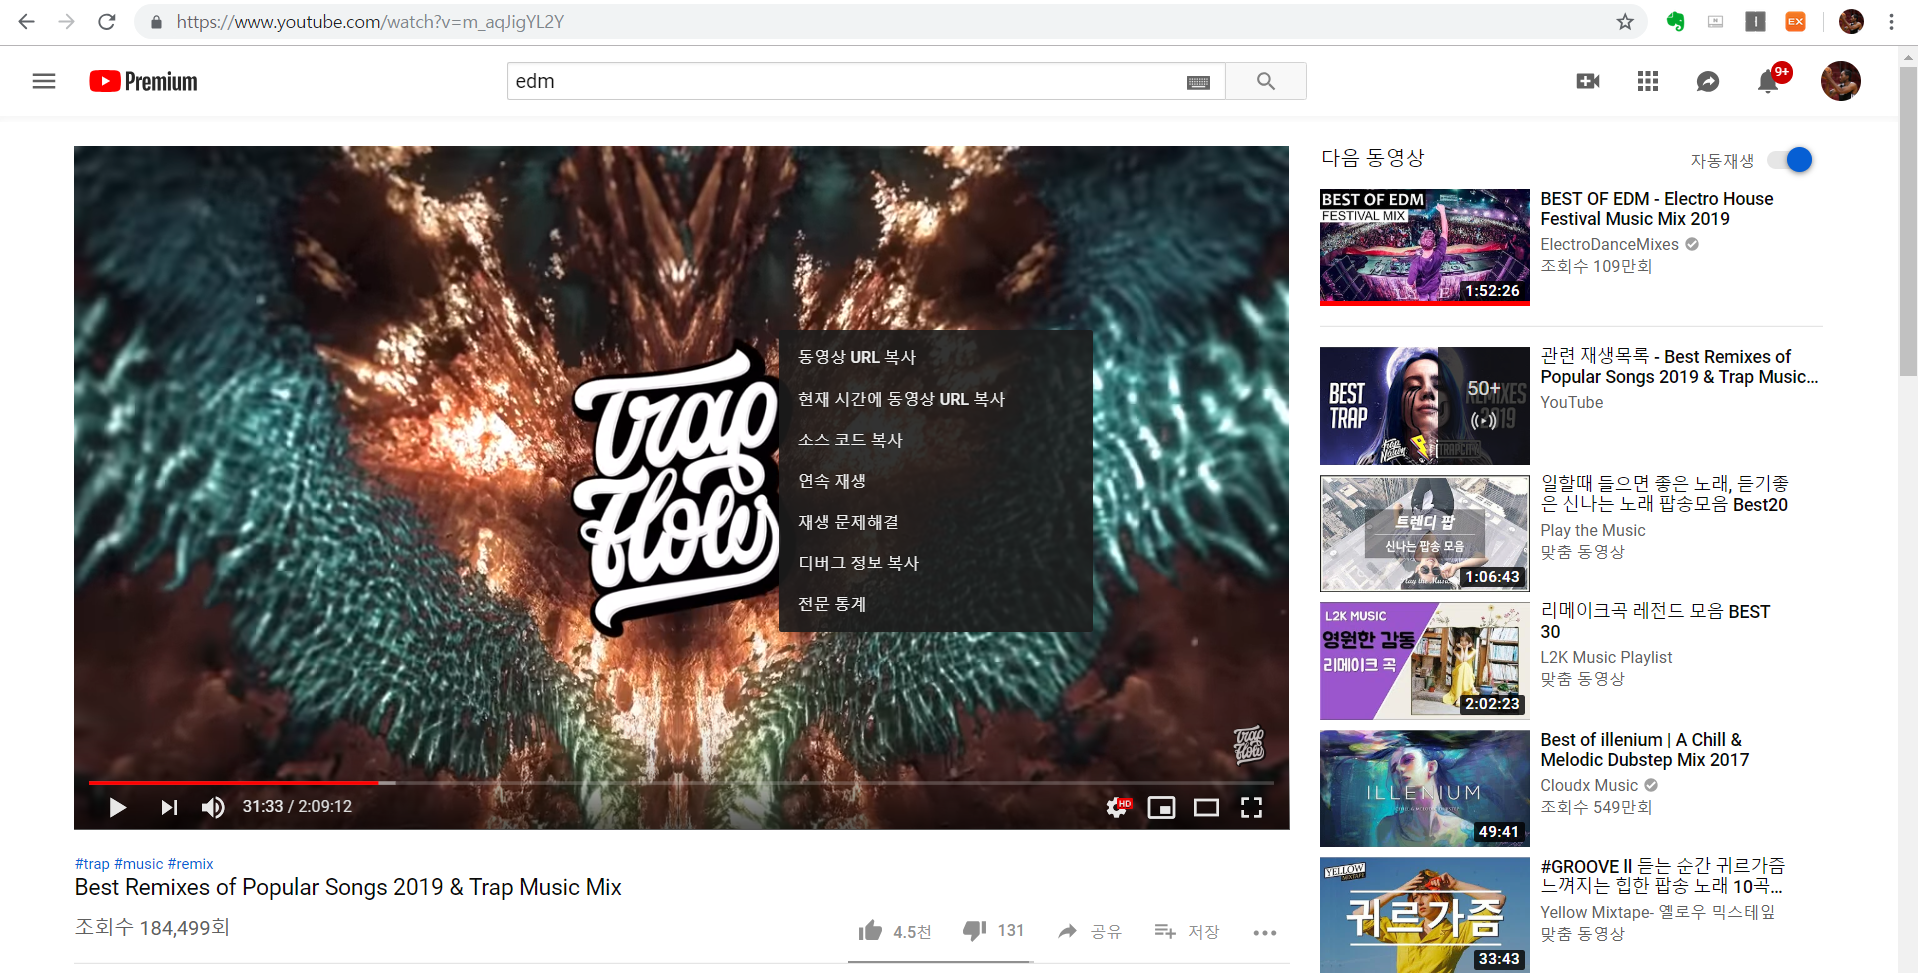Open BEST OF EDM - Electro House title

tap(1656, 209)
